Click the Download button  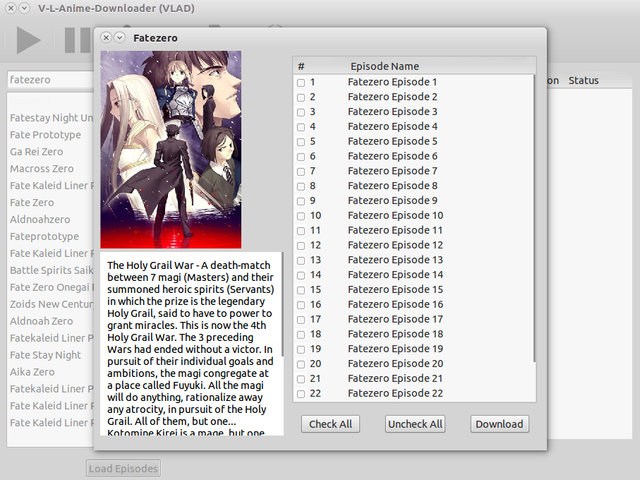click(499, 424)
